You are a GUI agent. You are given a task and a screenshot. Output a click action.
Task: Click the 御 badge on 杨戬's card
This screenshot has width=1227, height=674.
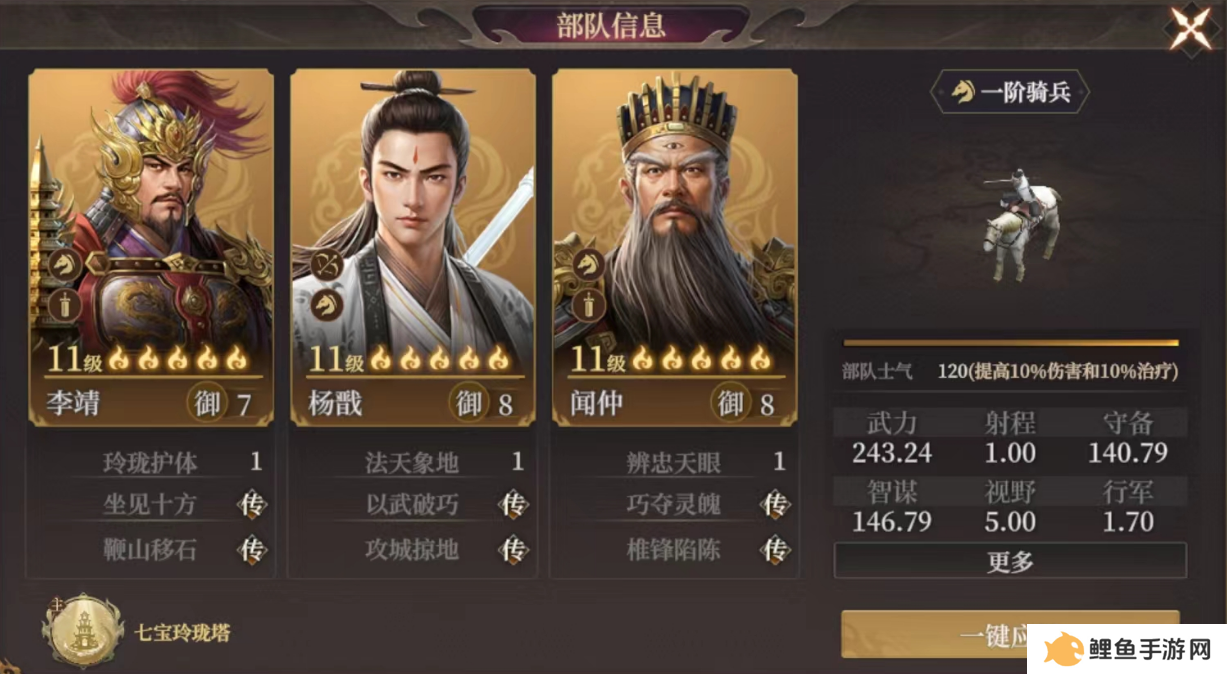pos(469,404)
